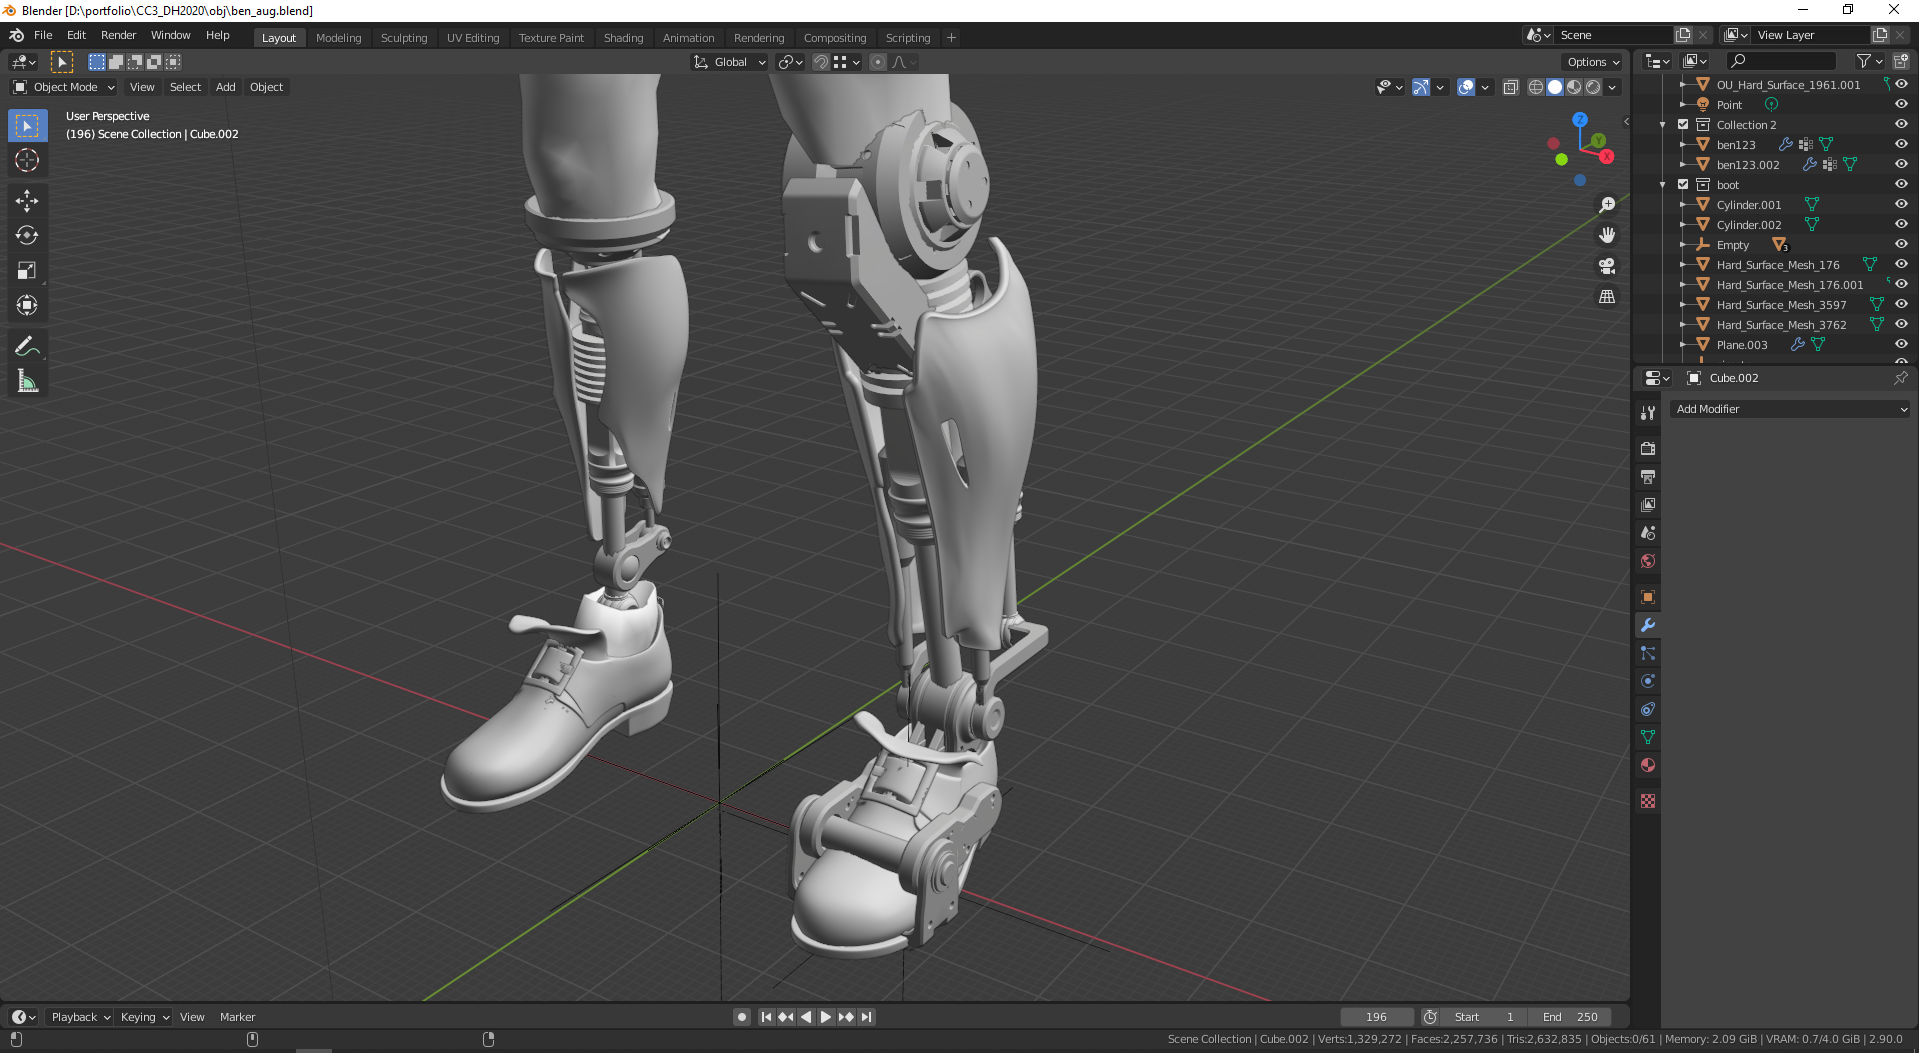Select the Scale tool
Screen dimensions: 1919x1053
(x=27, y=271)
